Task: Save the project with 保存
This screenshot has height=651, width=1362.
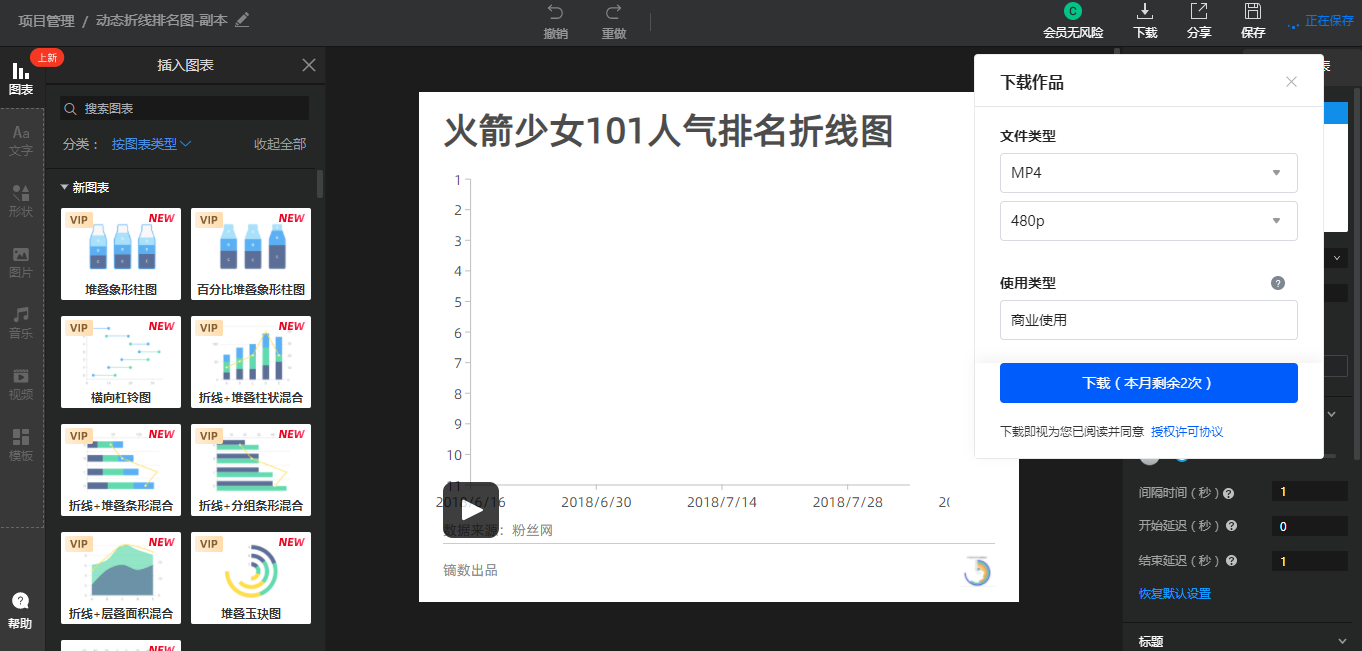Action: (1253, 22)
